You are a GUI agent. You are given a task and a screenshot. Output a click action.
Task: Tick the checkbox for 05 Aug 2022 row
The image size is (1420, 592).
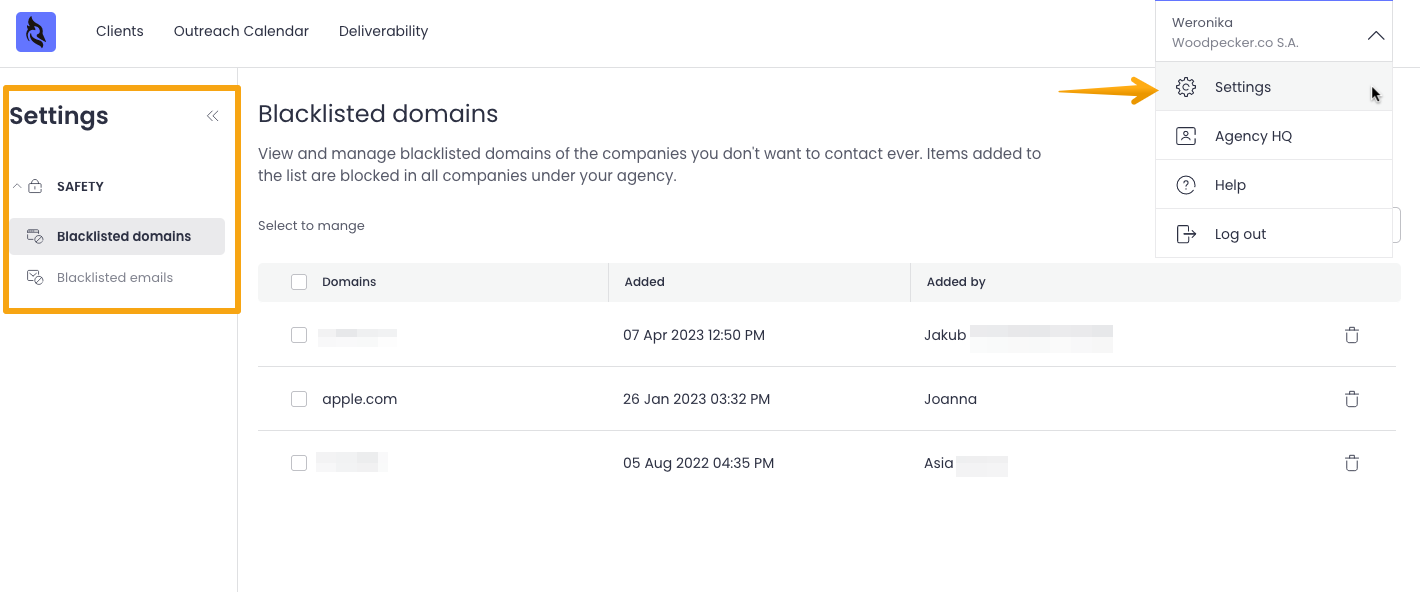299,463
